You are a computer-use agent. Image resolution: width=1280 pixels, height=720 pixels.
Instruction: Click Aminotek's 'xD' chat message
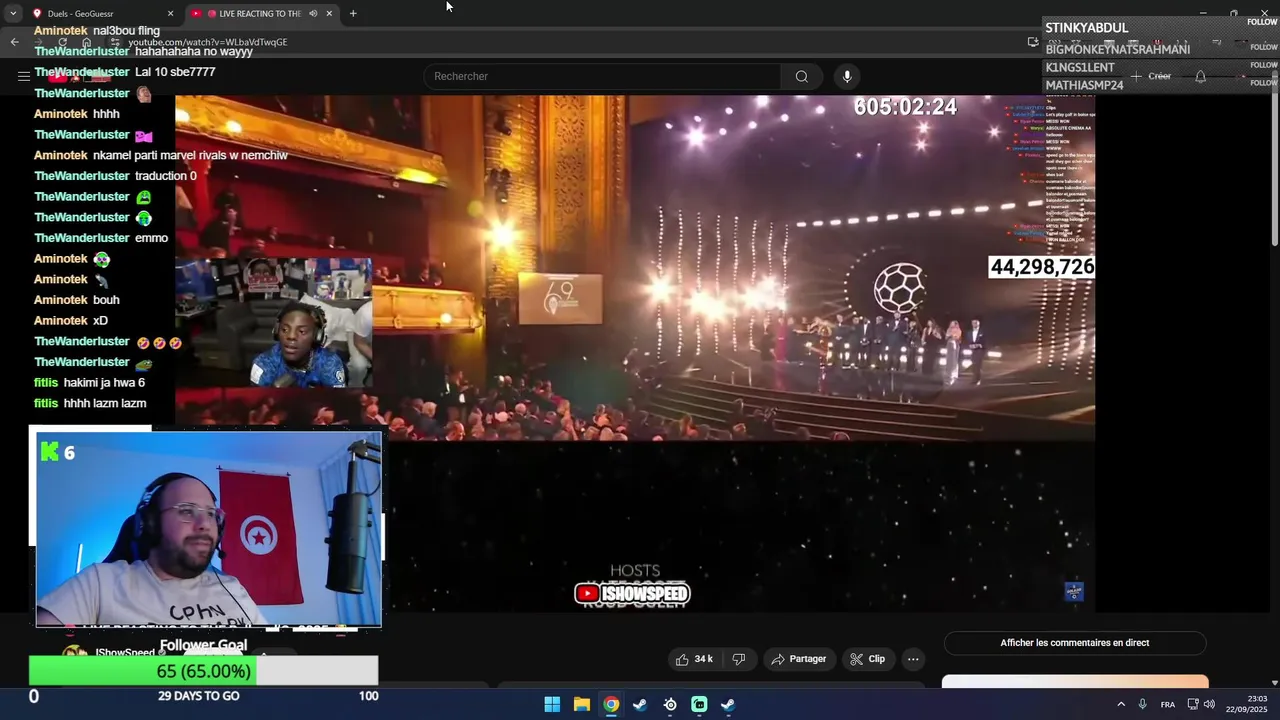point(100,321)
